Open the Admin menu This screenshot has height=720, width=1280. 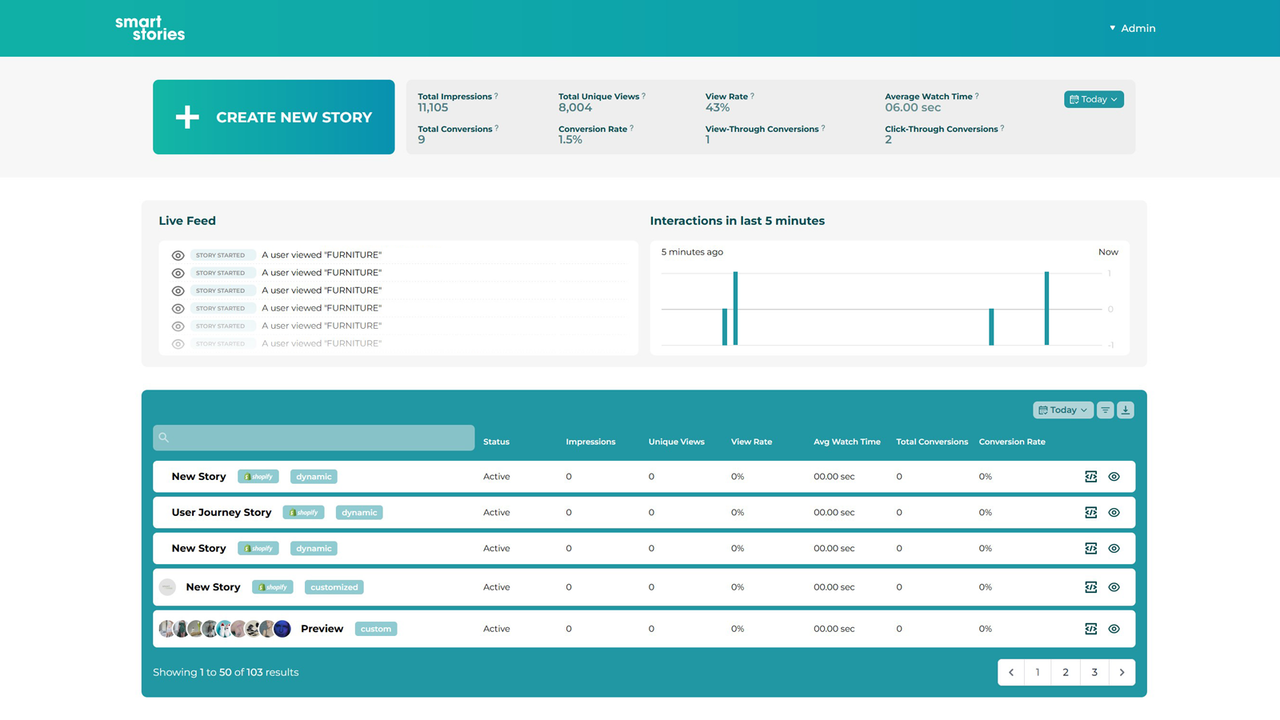(1137, 28)
